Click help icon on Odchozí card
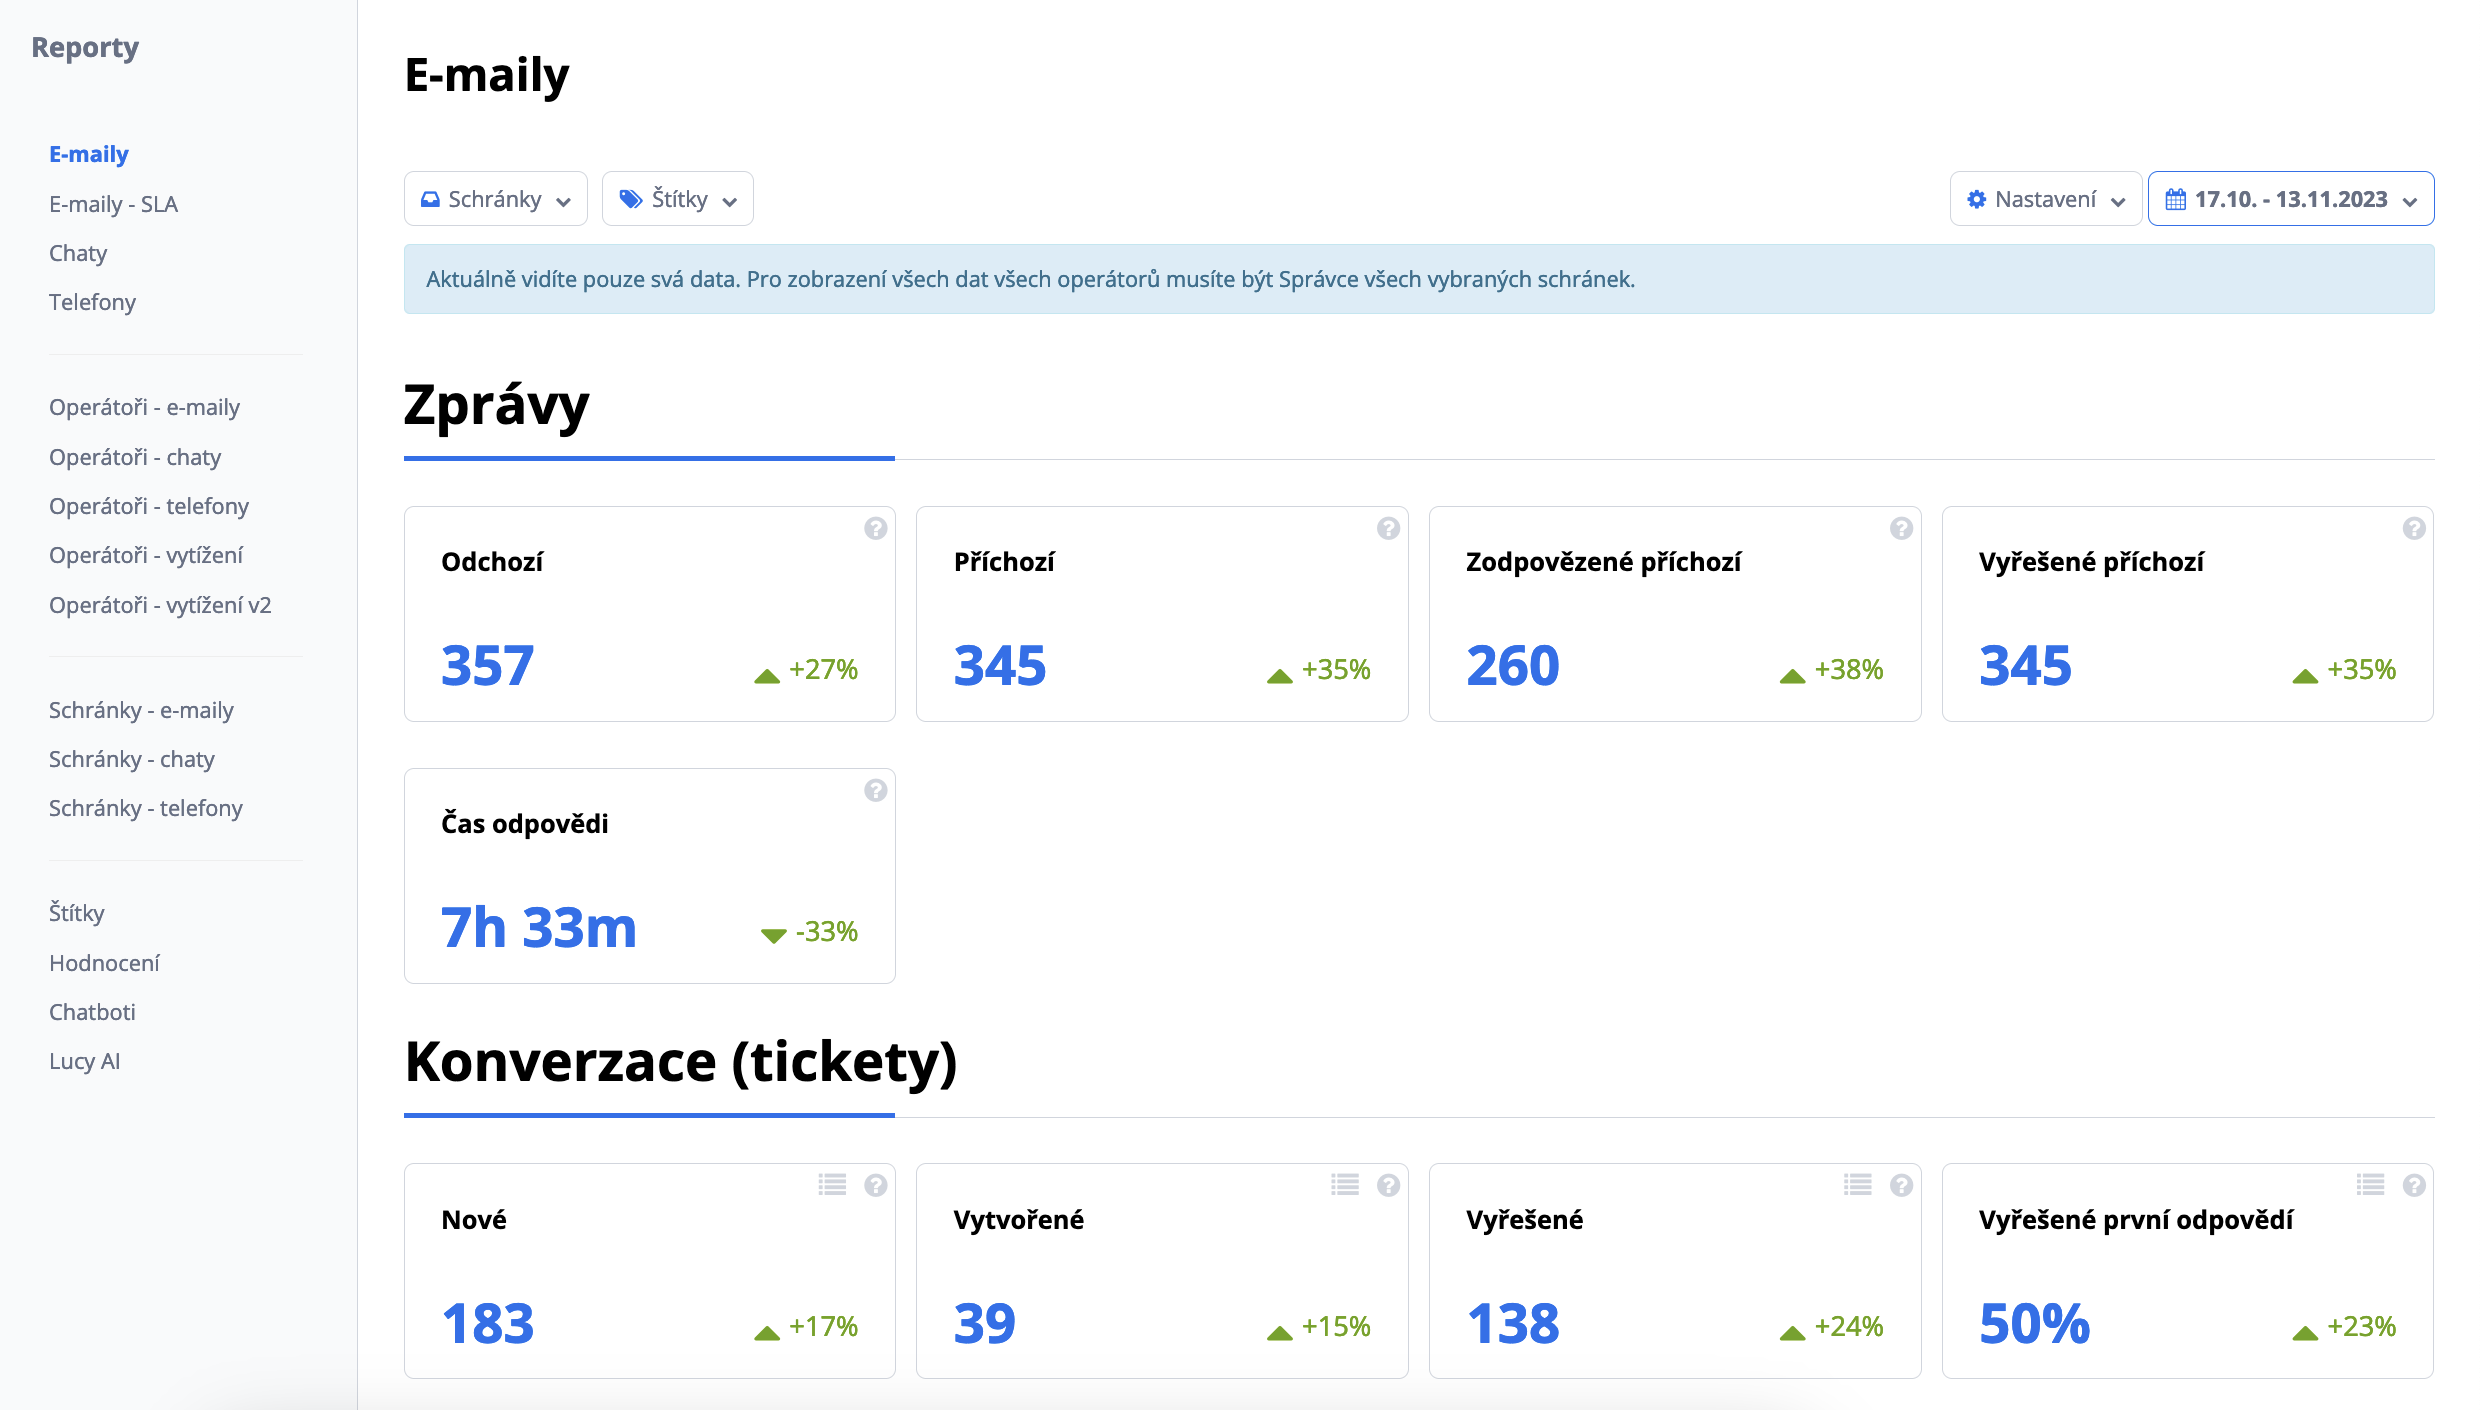The height and width of the screenshot is (1410, 2480). (875, 528)
